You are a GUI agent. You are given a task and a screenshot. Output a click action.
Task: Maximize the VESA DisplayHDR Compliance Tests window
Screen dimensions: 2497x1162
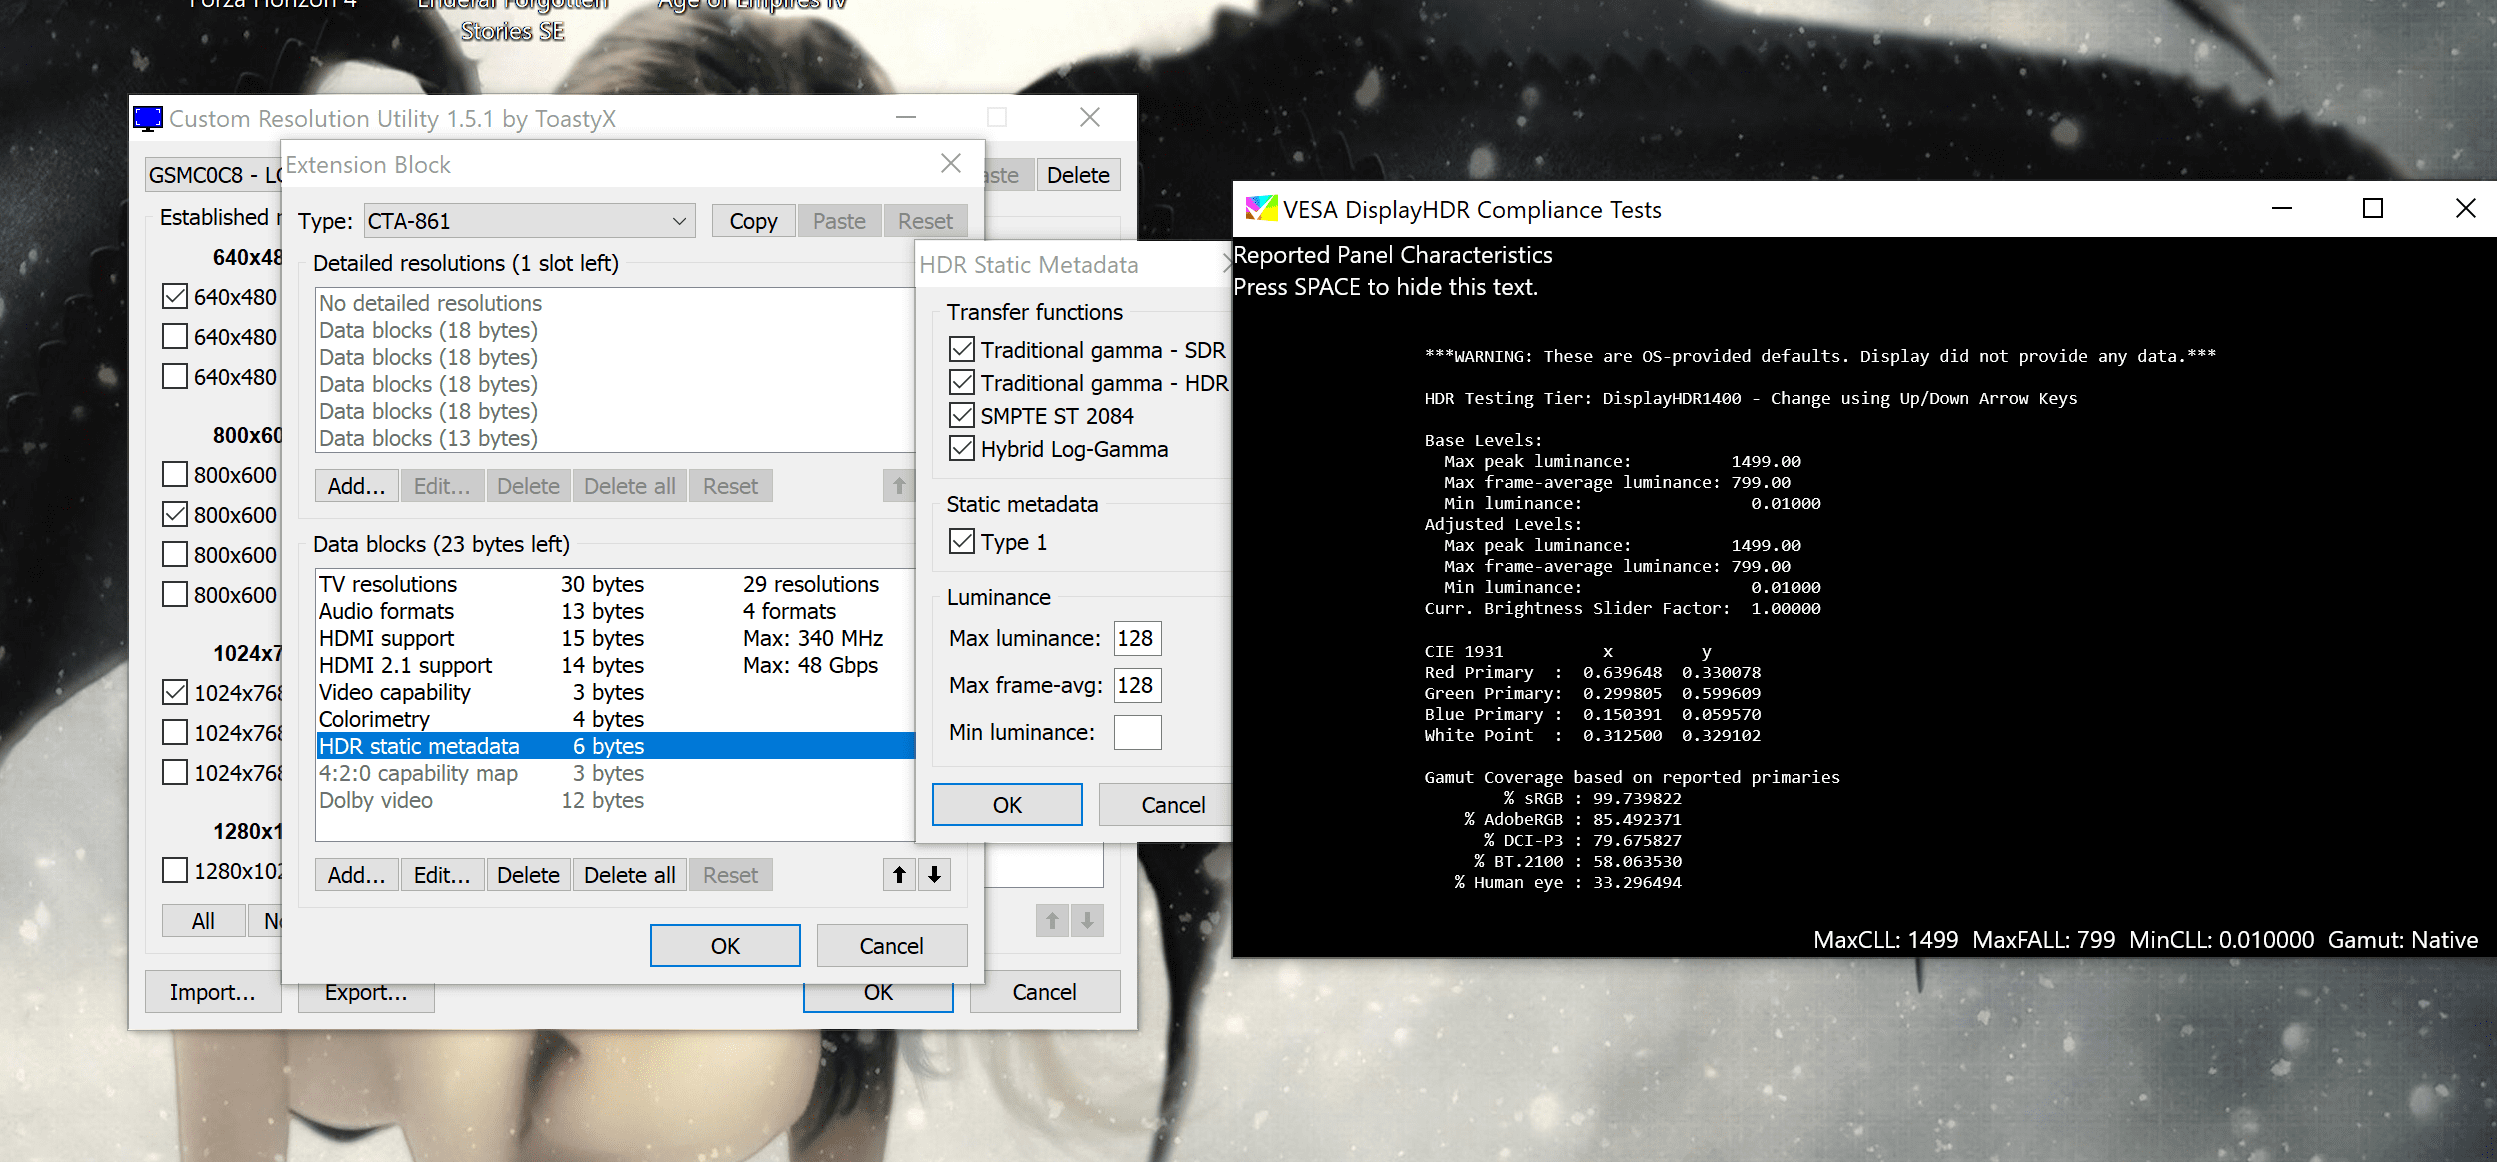click(2373, 208)
